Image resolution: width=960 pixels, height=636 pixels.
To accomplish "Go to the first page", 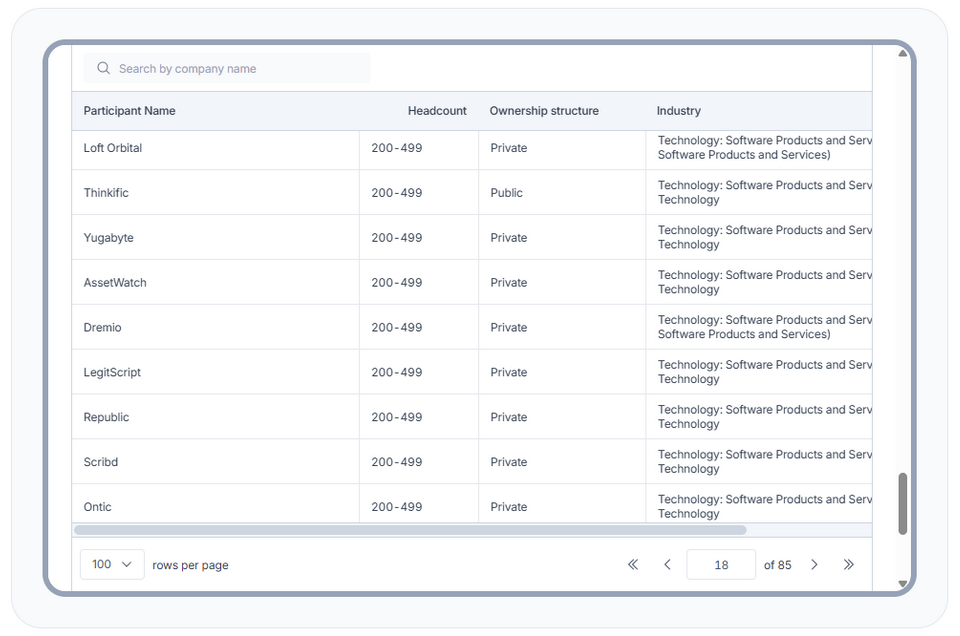I will [633, 565].
